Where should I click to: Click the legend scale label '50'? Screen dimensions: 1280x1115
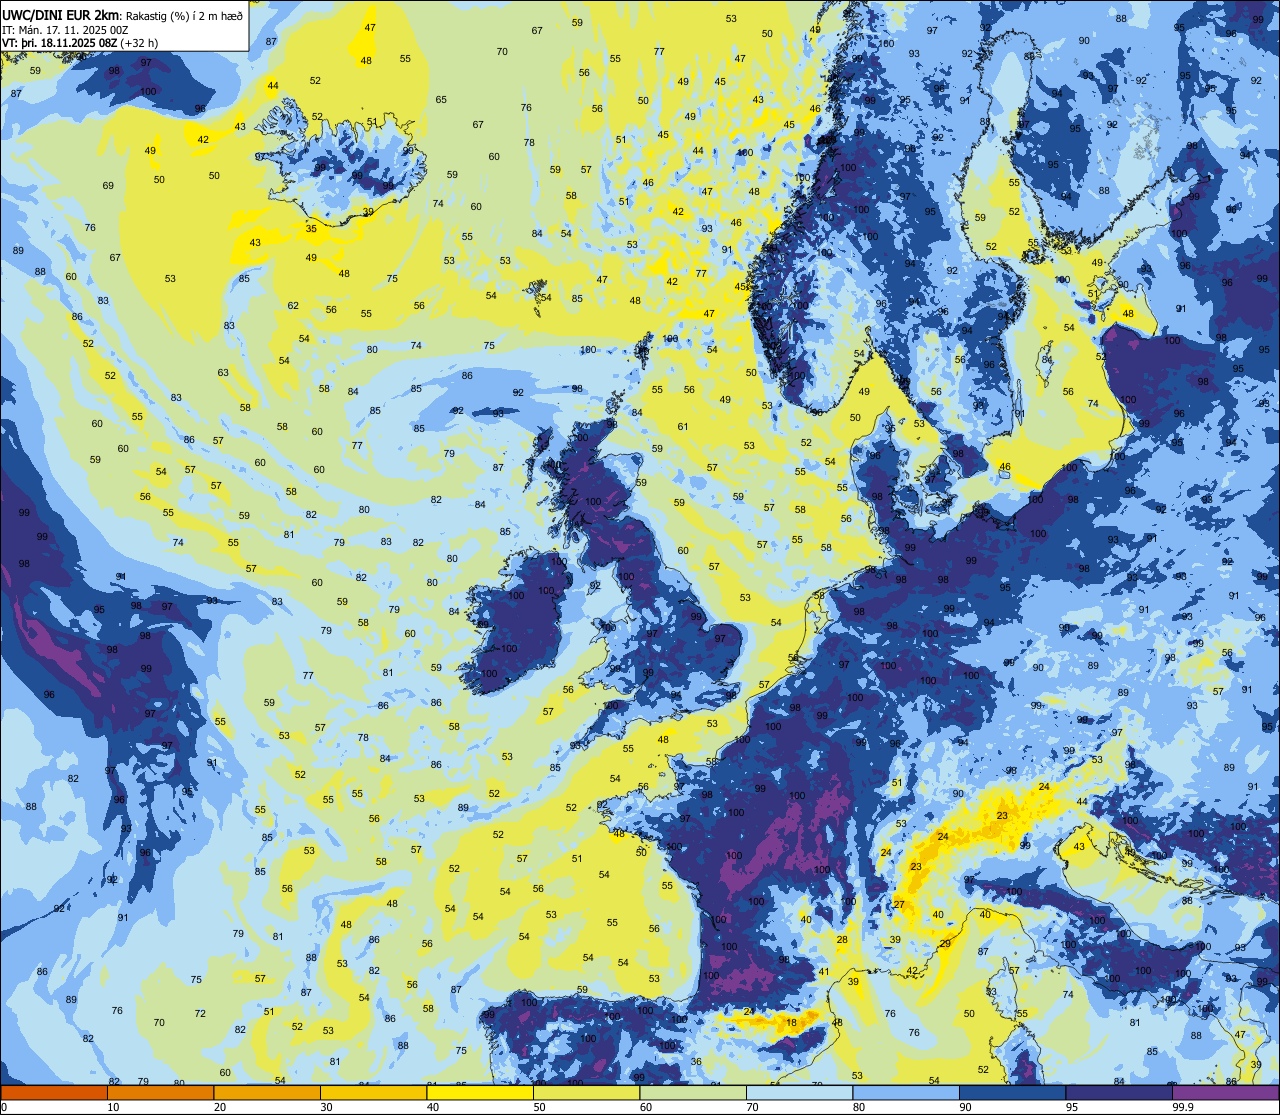539,1107
